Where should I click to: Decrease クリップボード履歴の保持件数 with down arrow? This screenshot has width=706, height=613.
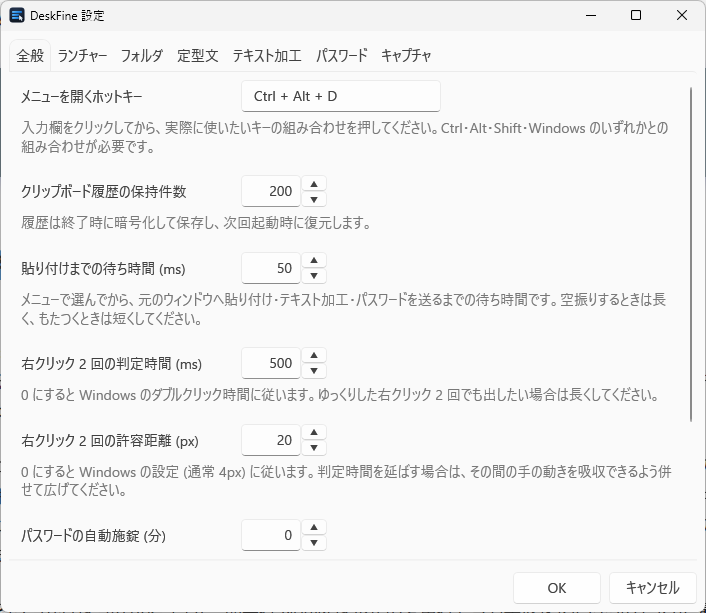click(314, 199)
